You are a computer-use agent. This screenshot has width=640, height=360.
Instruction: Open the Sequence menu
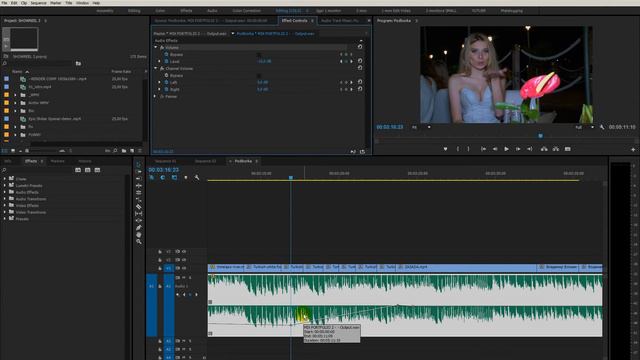pyautogui.click(x=38, y=3)
